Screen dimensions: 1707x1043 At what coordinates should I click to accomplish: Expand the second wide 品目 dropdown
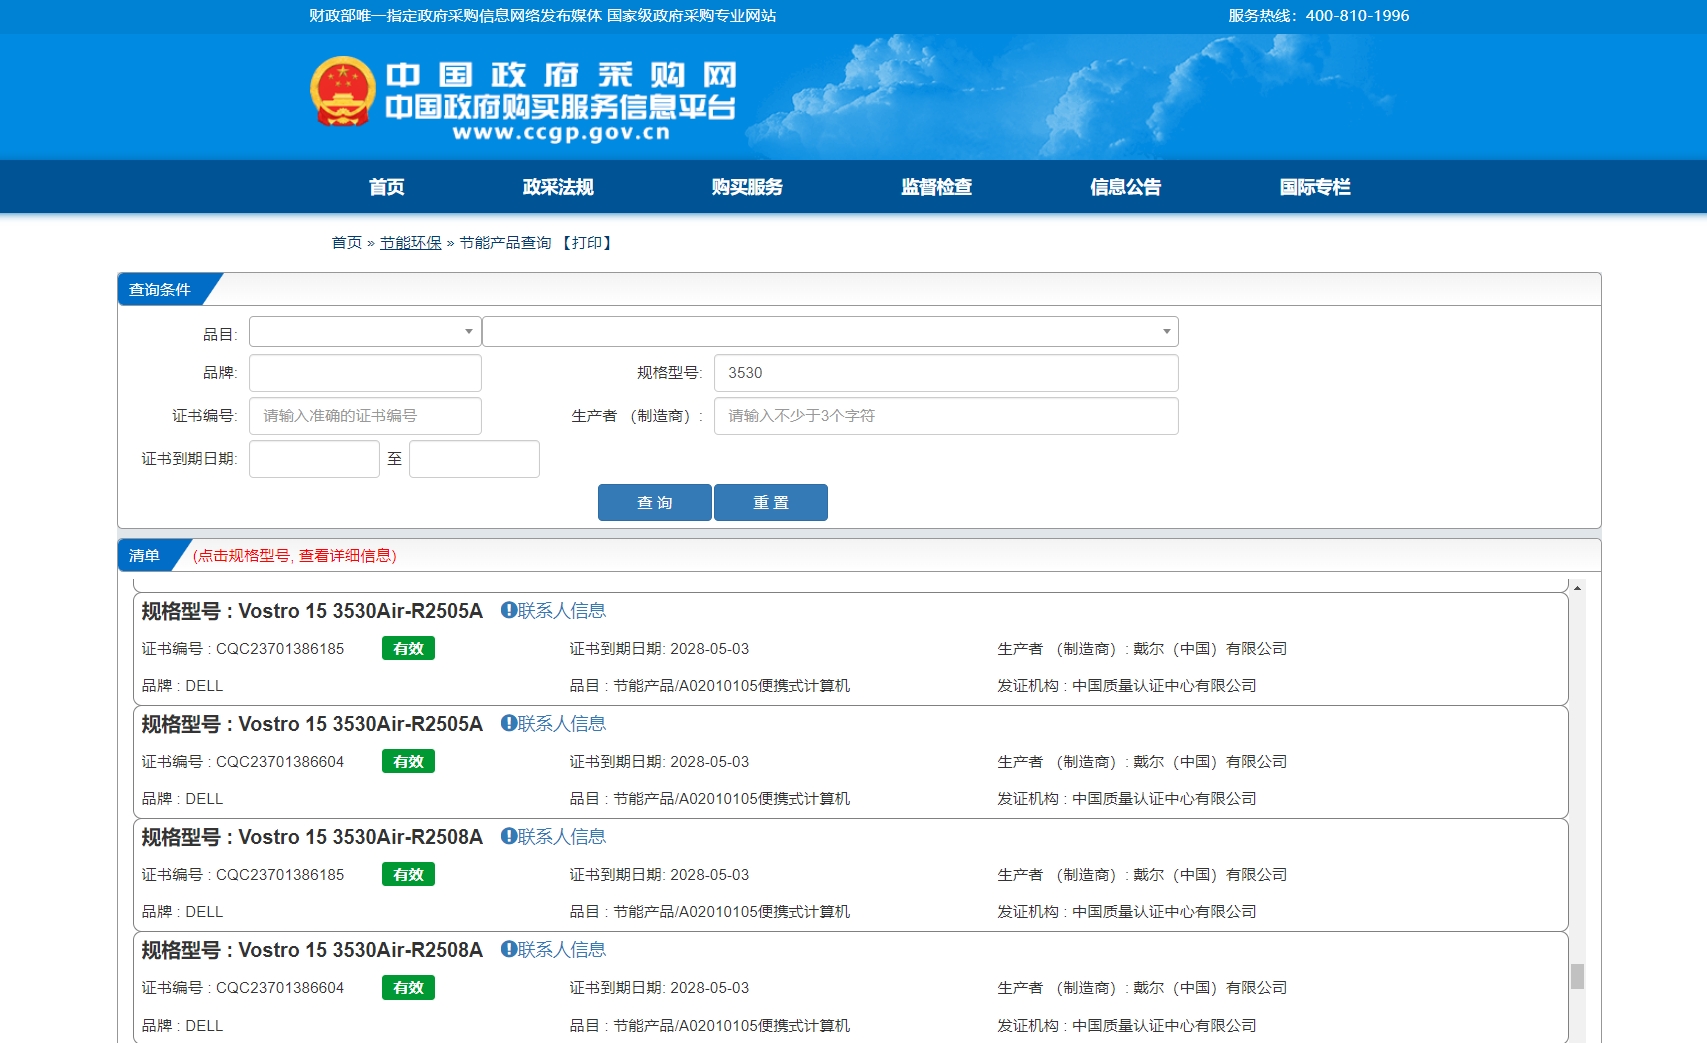(x=830, y=332)
